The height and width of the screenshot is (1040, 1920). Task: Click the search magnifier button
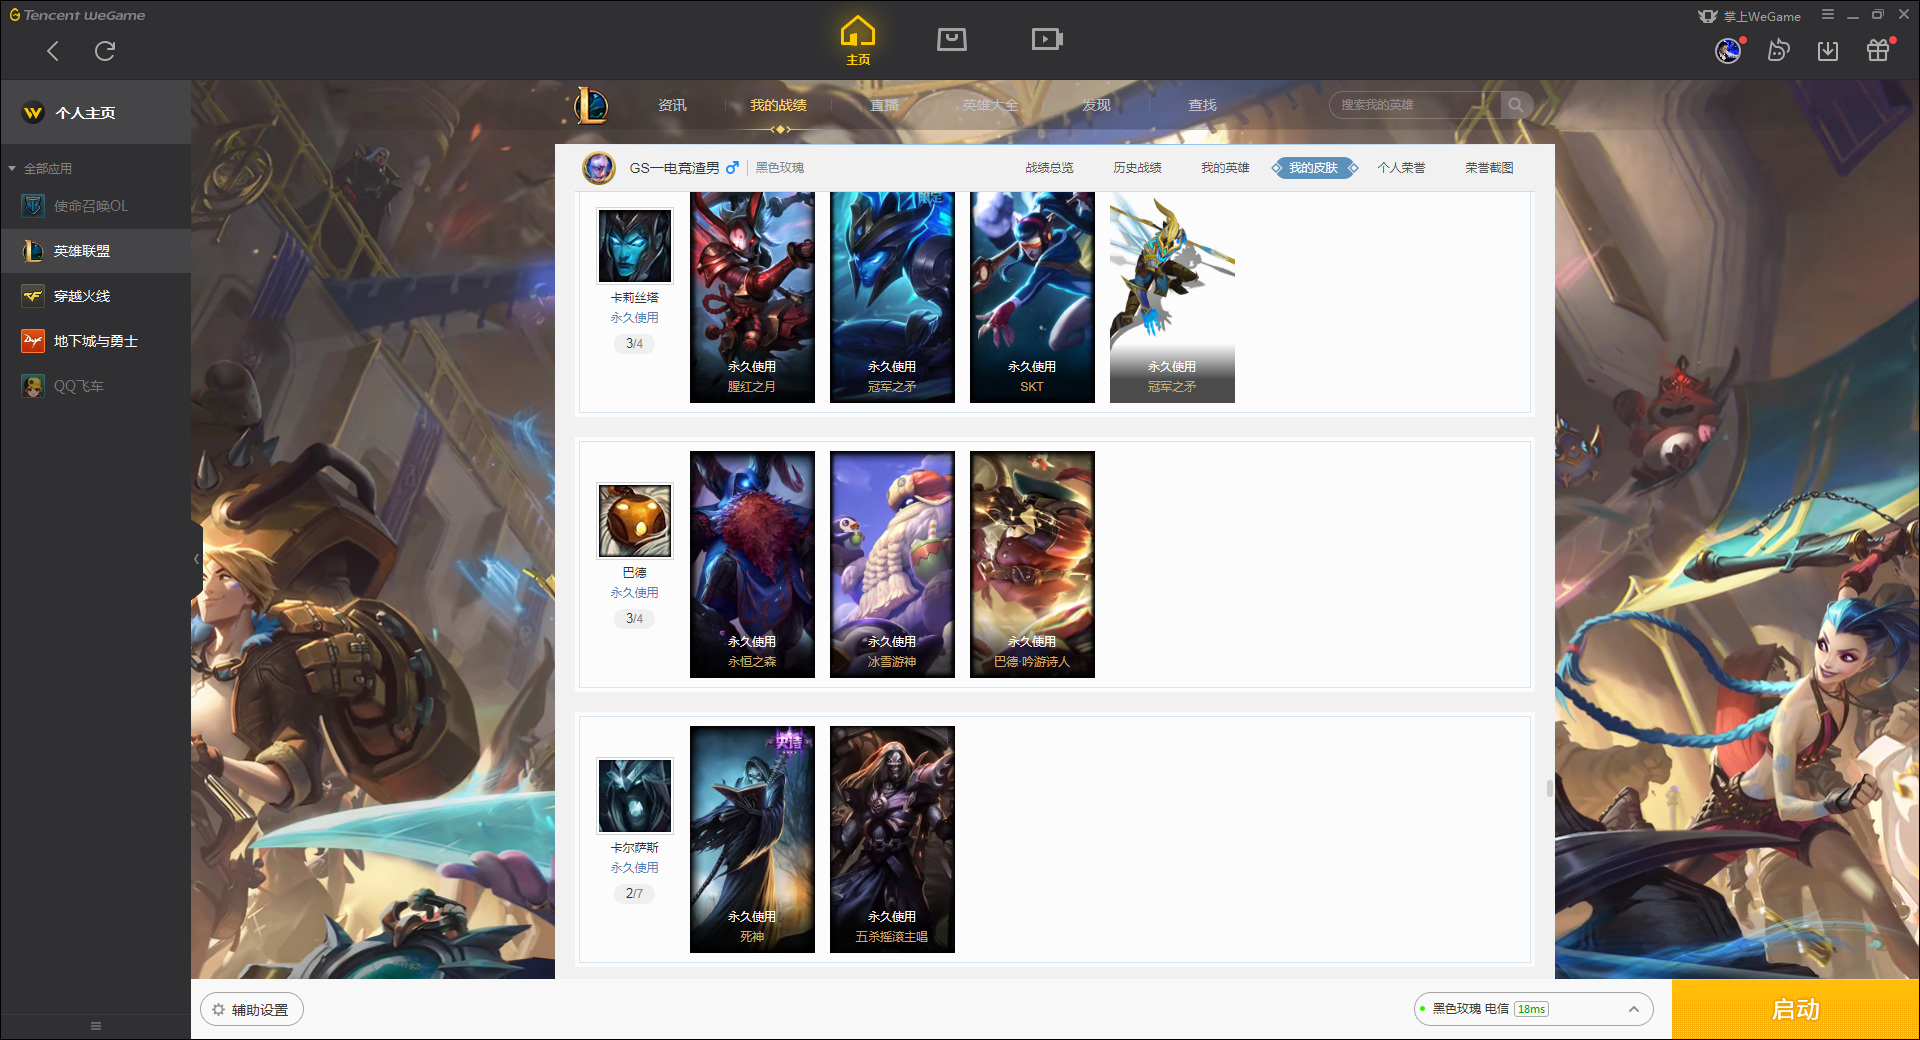1516,105
